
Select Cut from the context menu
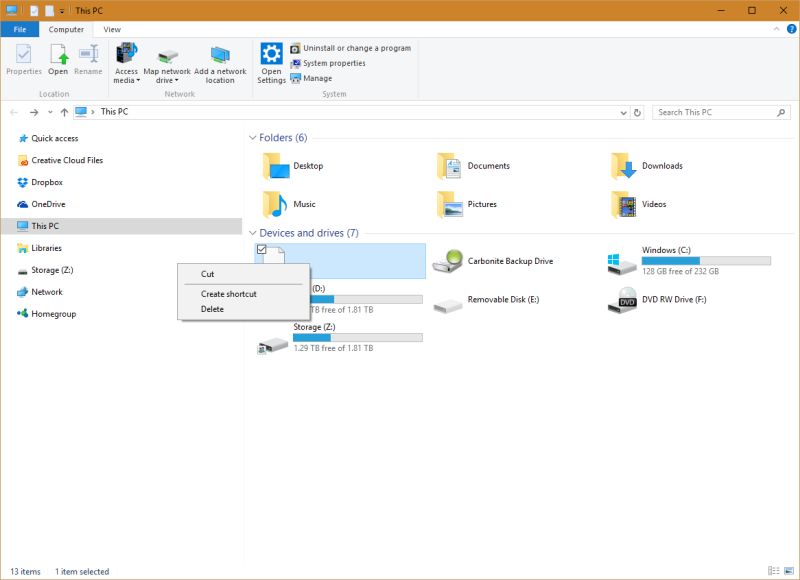pos(206,273)
